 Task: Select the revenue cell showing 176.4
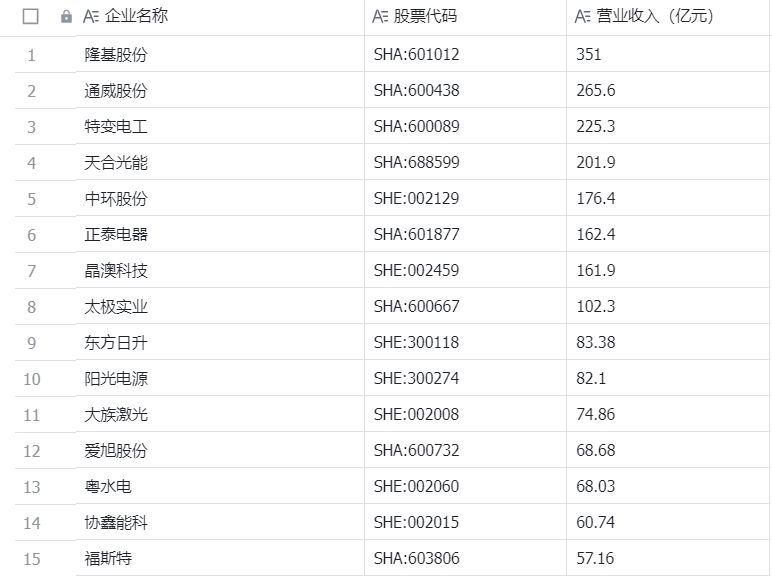[x=596, y=199]
